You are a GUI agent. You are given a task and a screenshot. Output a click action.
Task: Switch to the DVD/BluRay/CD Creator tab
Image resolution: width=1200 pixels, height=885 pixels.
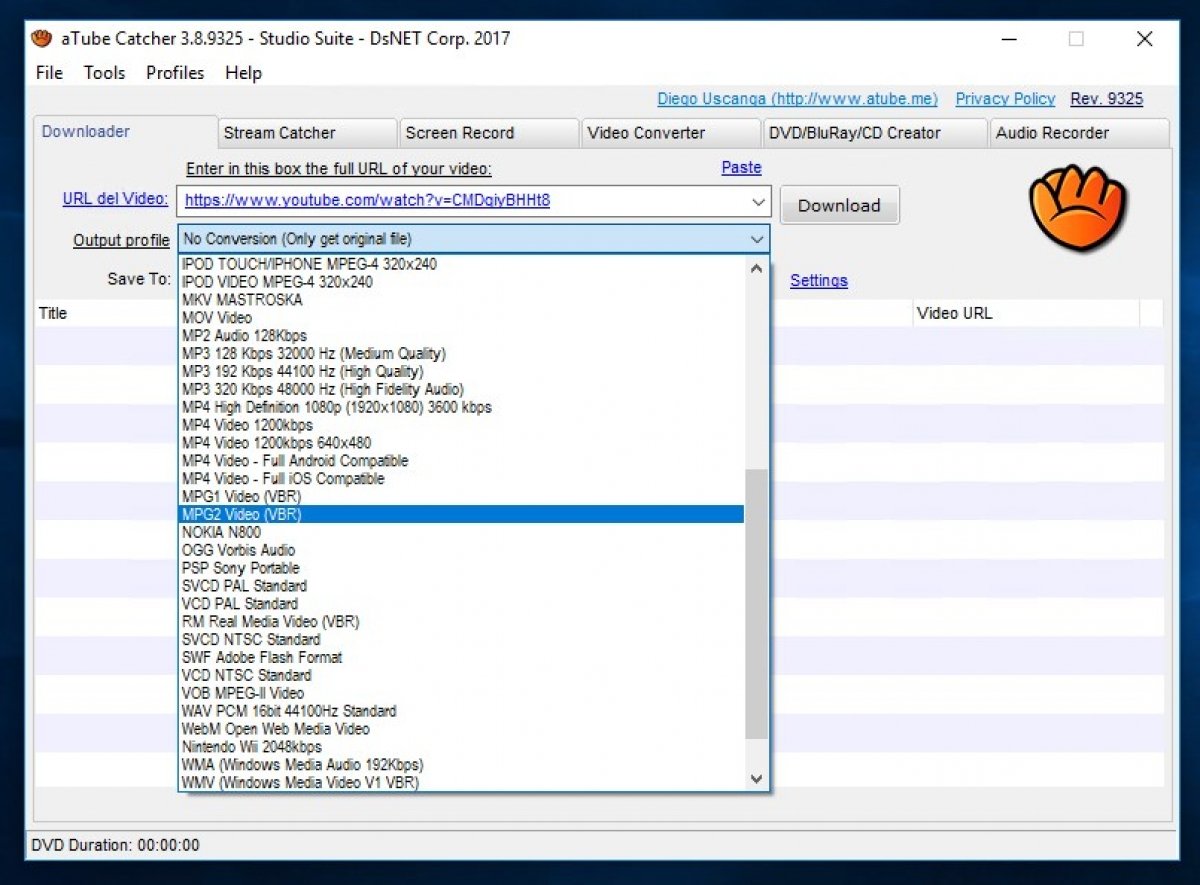[x=875, y=133]
